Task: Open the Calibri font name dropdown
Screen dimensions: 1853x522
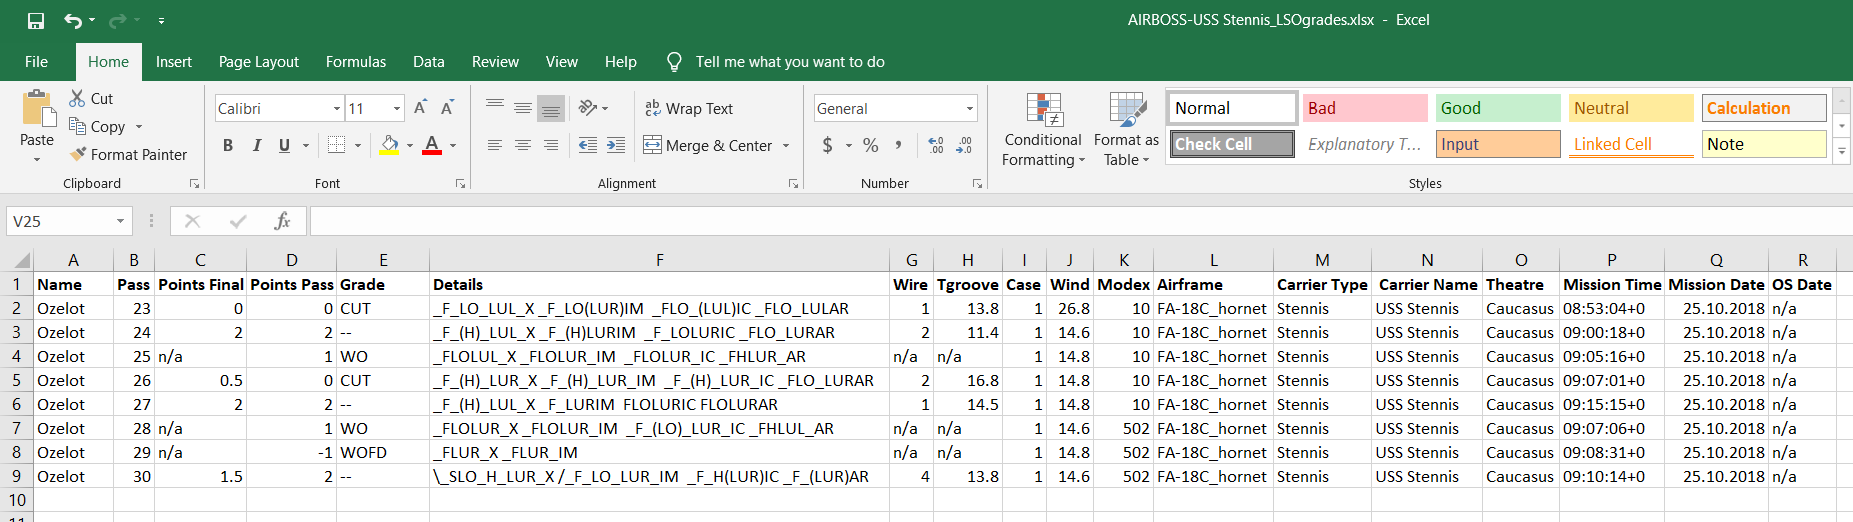Action: [337, 108]
